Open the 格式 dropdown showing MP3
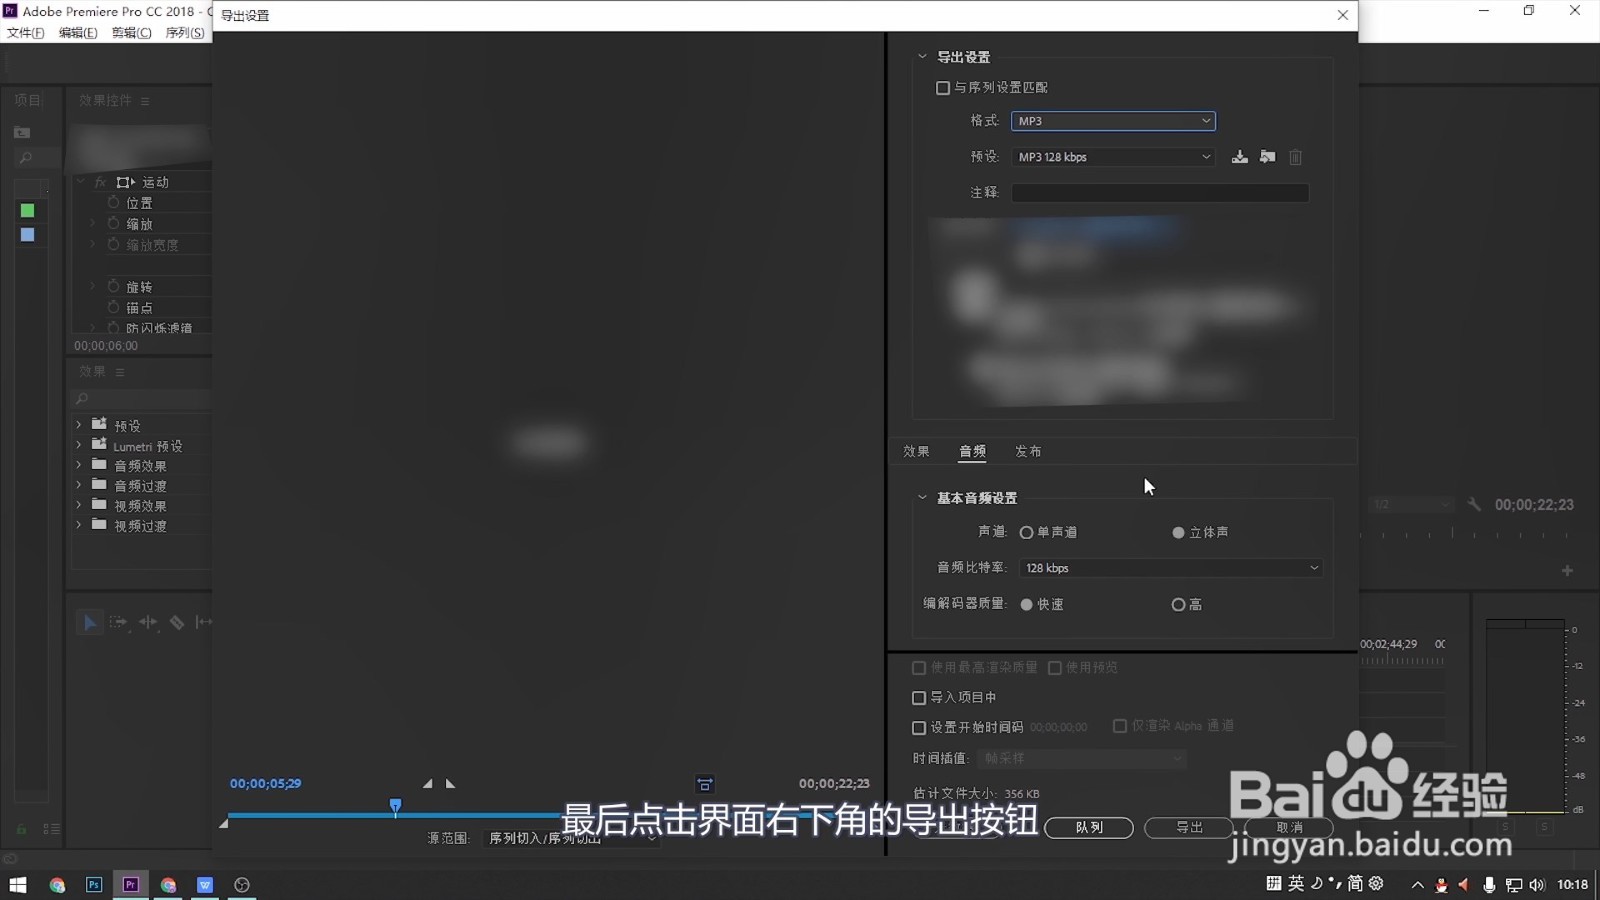The height and width of the screenshot is (900, 1600). [x=1113, y=121]
